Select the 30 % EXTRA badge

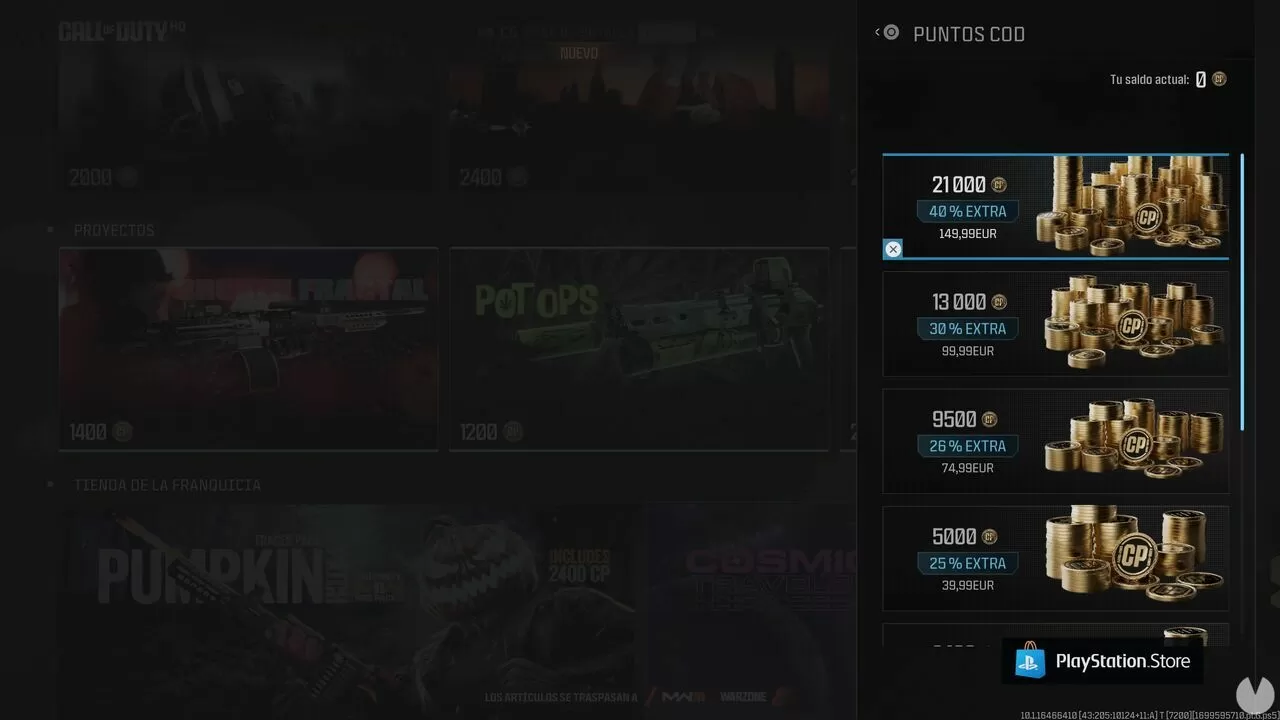[967, 329]
